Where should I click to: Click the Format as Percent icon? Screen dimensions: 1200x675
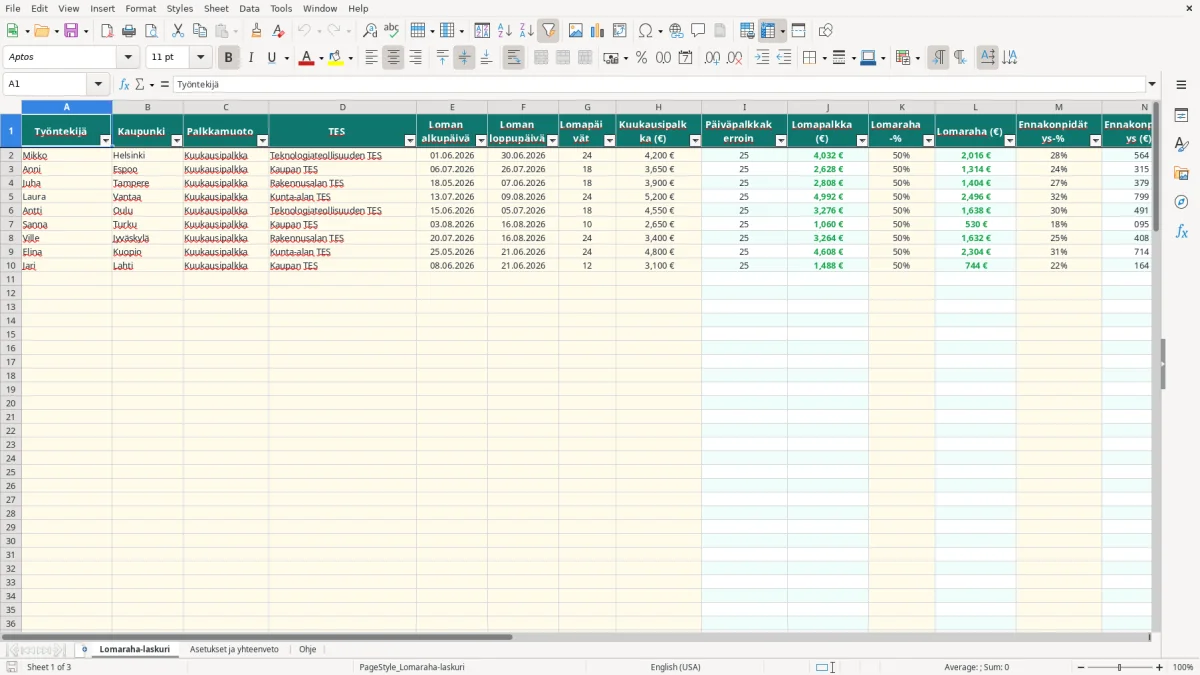pos(641,58)
